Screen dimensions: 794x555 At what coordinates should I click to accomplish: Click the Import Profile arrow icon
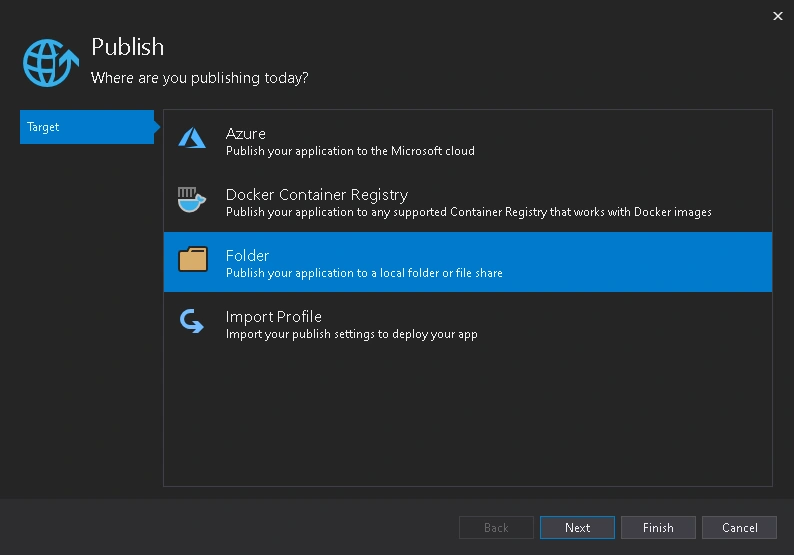click(192, 321)
